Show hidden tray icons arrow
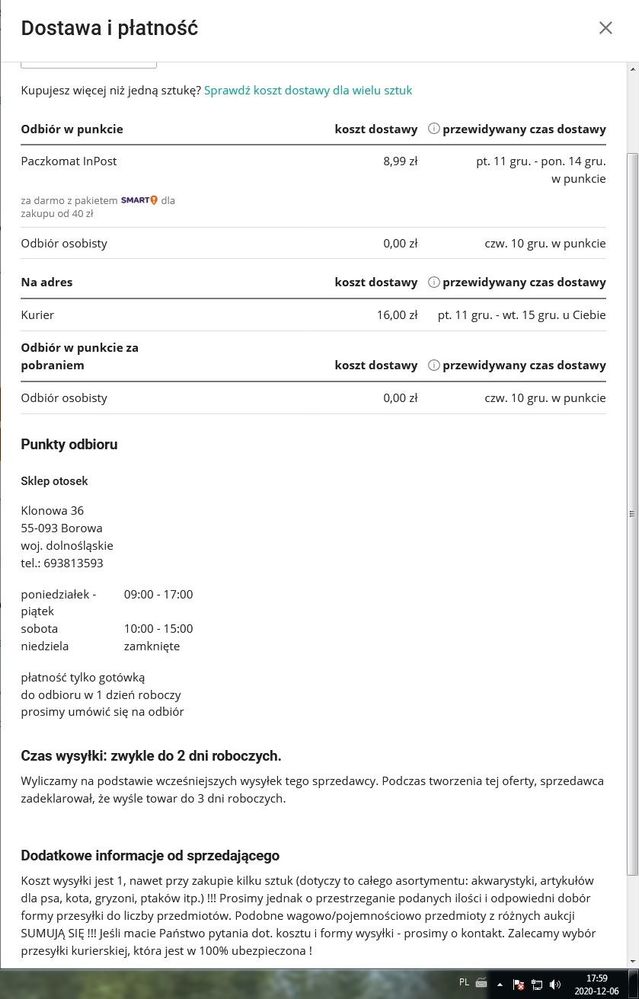The image size is (639, 999). [500, 984]
